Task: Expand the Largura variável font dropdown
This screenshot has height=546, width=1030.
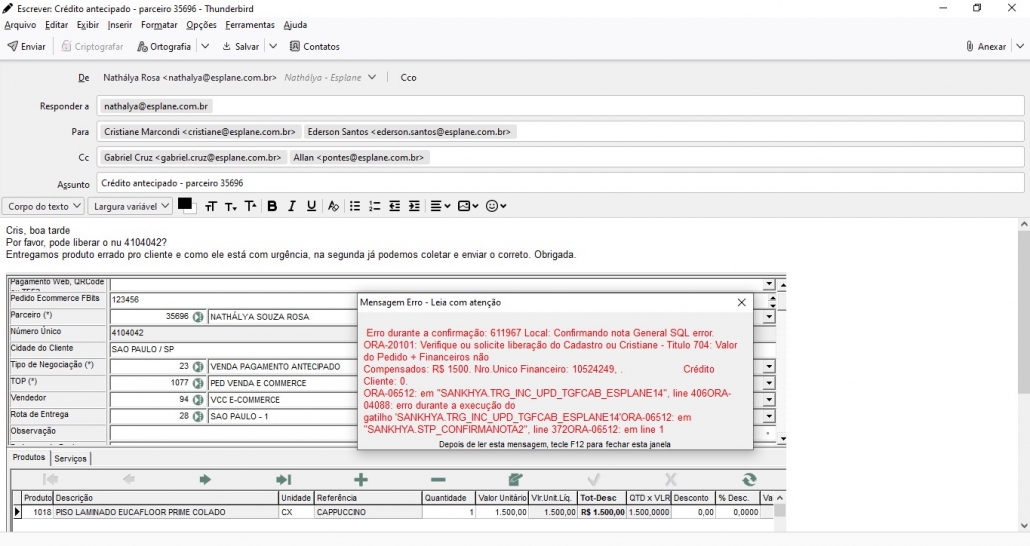Action: [130, 206]
